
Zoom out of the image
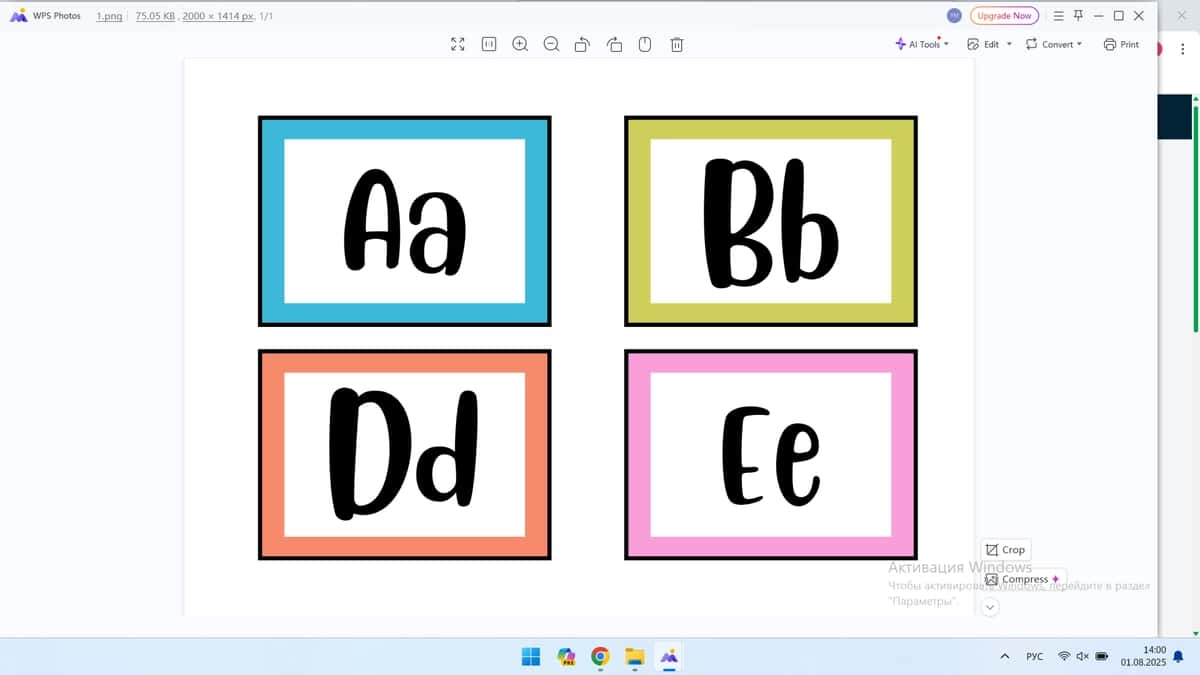click(x=551, y=44)
